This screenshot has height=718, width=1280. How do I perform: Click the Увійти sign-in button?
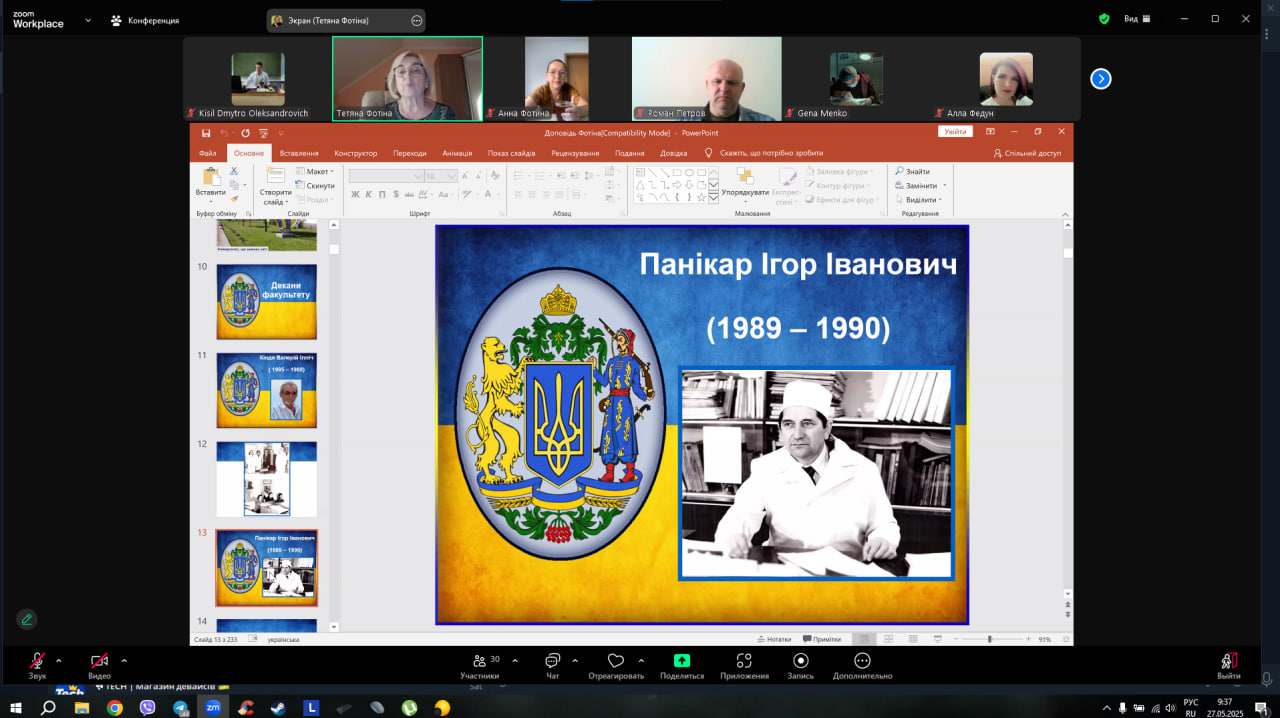pyautogui.click(x=955, y=132)
